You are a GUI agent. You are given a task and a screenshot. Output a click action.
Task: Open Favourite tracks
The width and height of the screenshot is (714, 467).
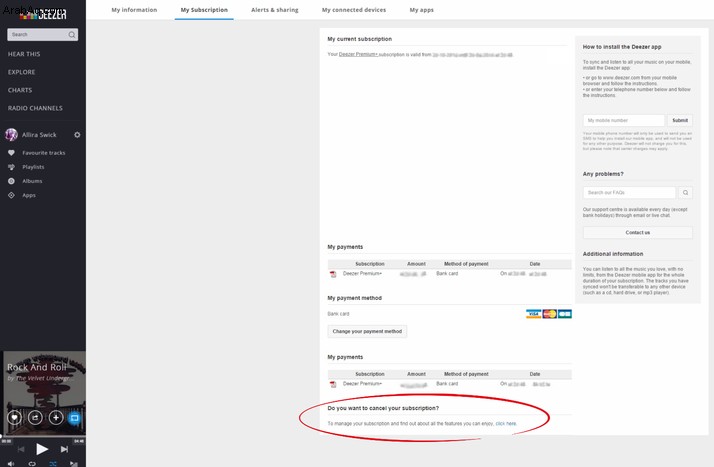point(44,153)
